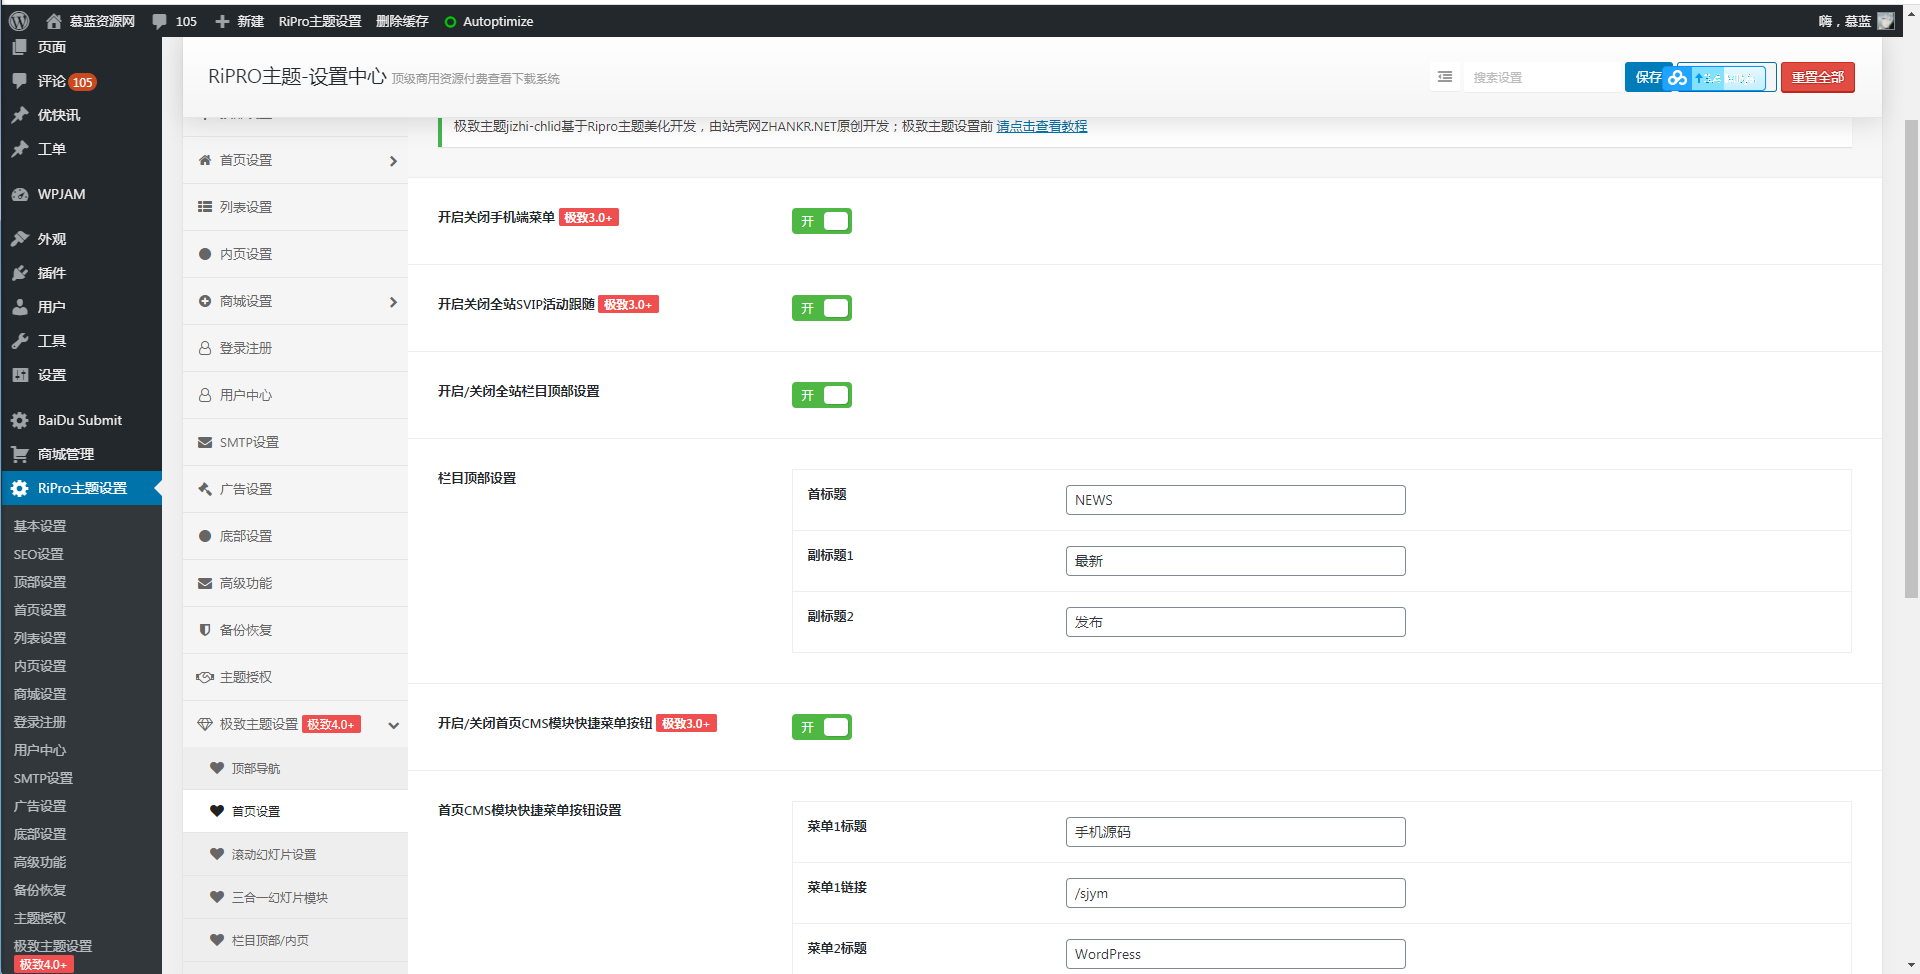Click the comments bubble showing 105

174,20
